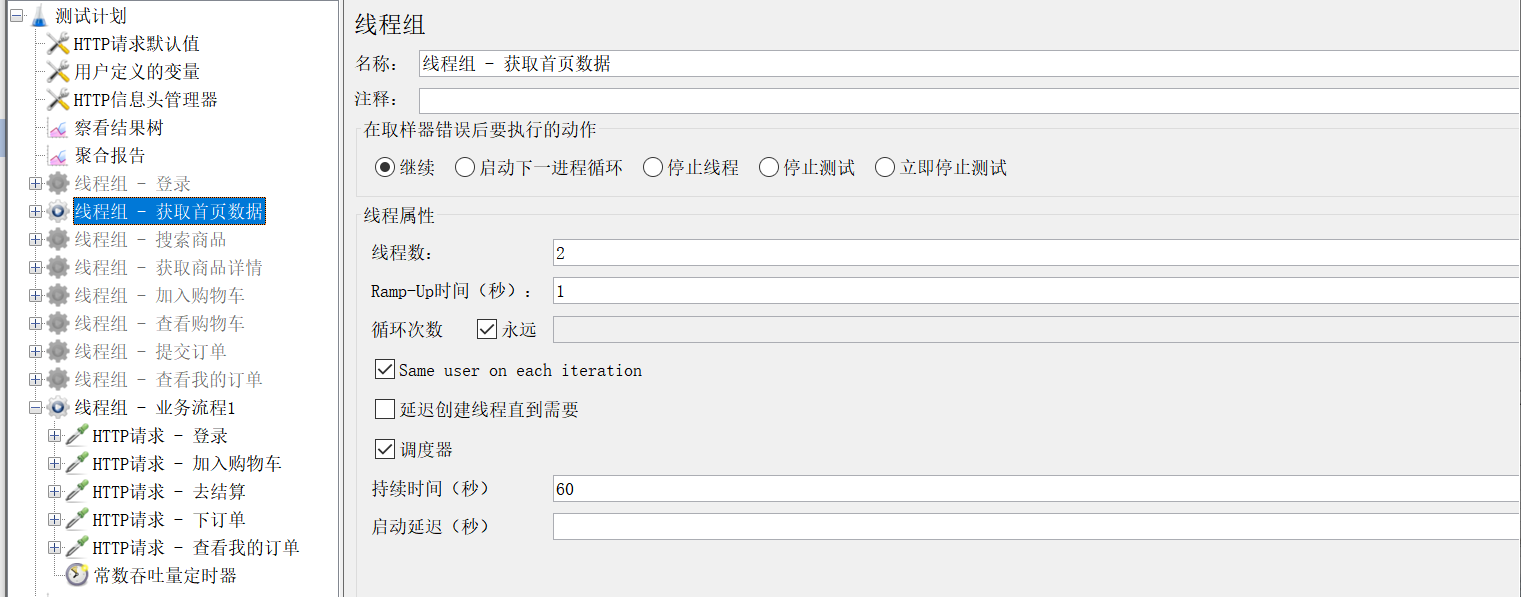
Task: Select the HTTP请求默认值 wrench icon
Action: point(58,44)
